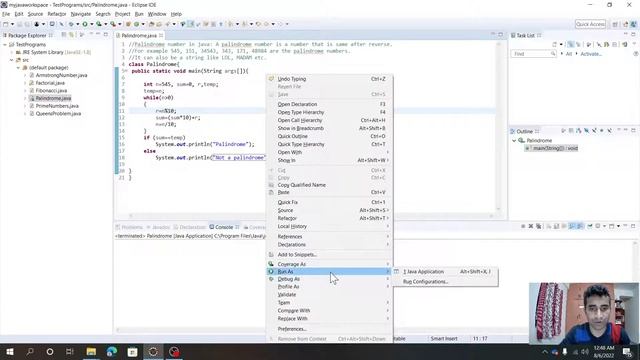Select PrimeNumbers.java in Package Explorer
Viewport: 640px width, 360px height.
pos(57,106)
